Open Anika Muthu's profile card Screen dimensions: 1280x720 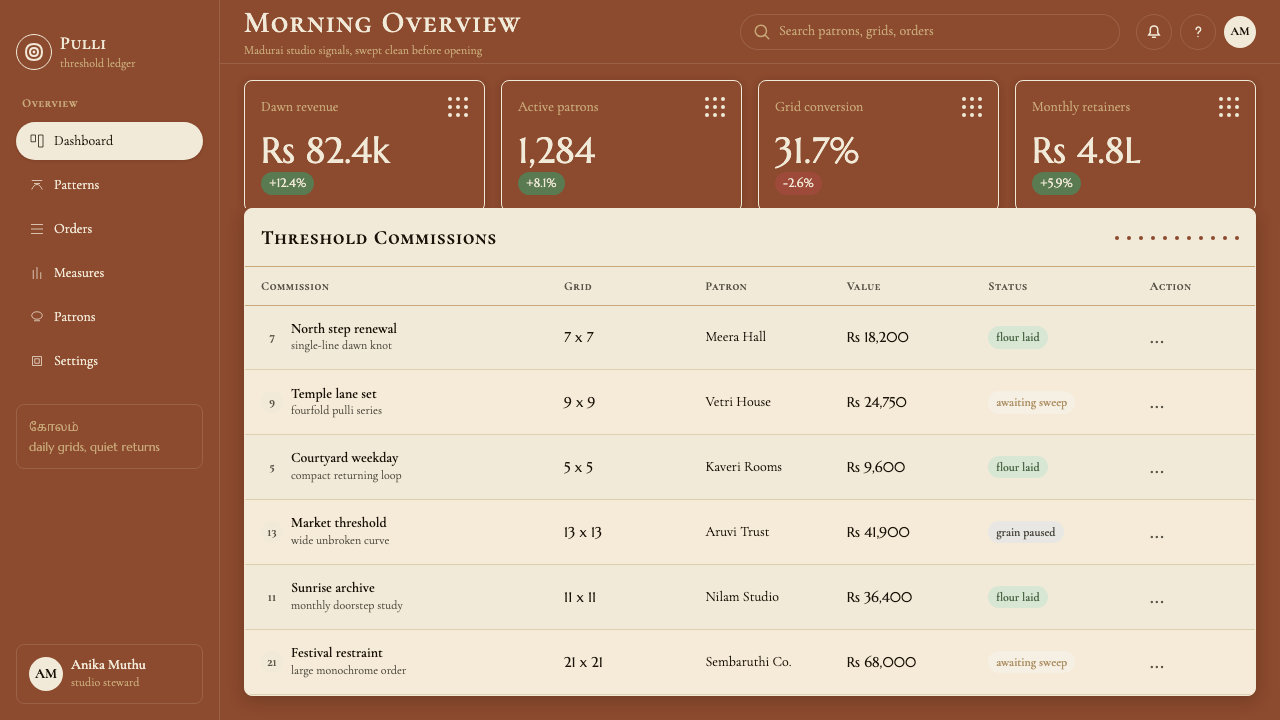coord(109,674)
